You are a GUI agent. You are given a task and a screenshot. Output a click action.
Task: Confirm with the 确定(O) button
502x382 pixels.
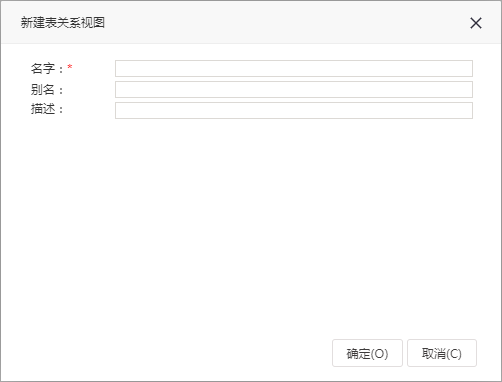[367, 353]
